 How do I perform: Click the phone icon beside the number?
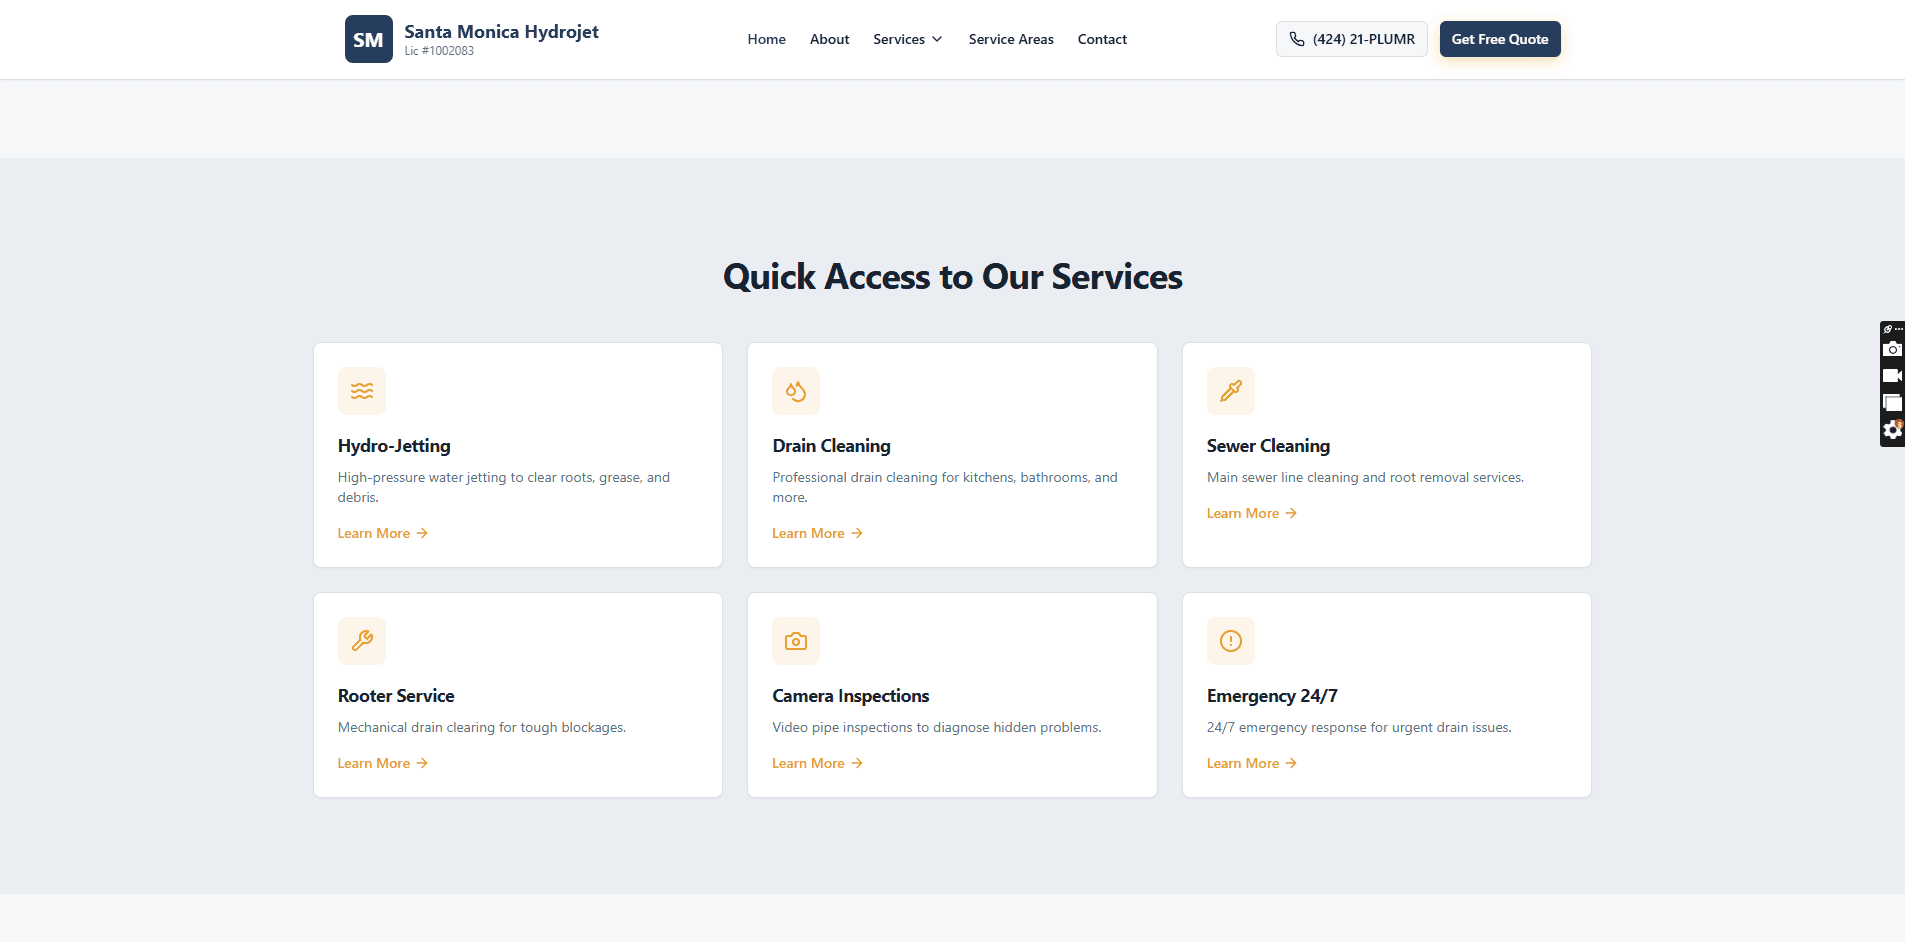[x=1297, y=39]
